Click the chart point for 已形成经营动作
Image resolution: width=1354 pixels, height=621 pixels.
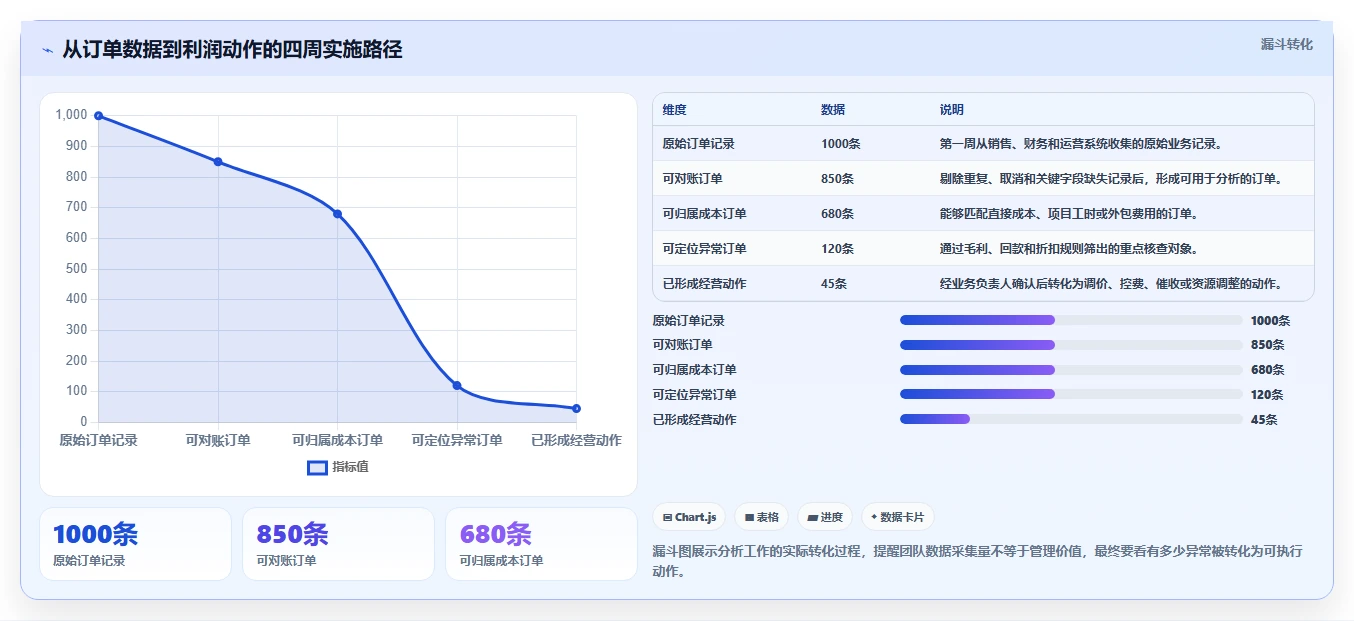click(x=576, y=408)
